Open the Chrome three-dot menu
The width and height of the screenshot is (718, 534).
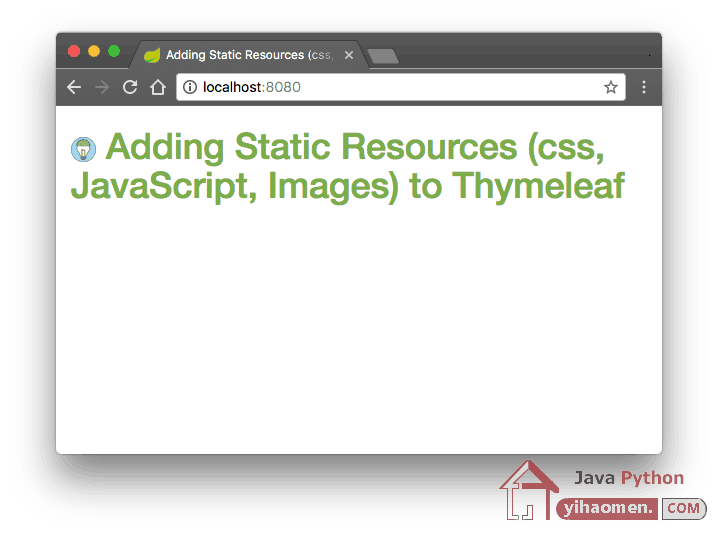pos(644,87)
